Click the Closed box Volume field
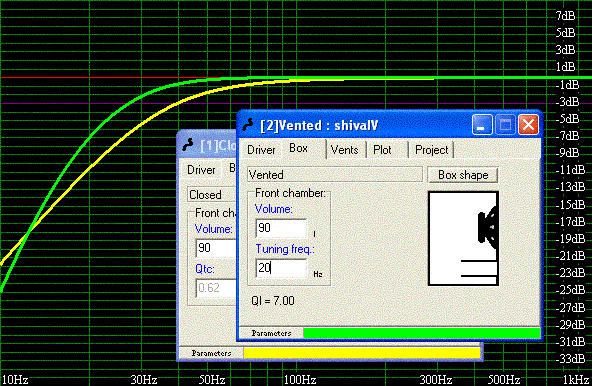The image size is (592, 386). [216, 248]
